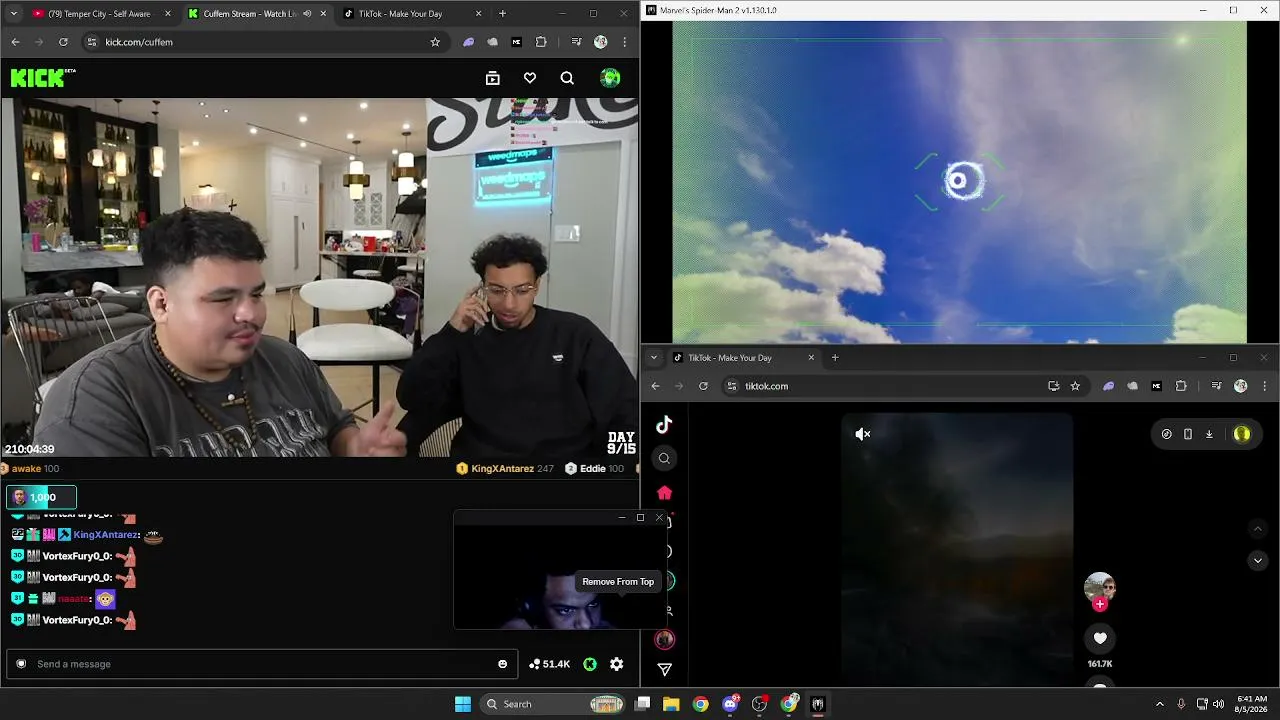
Task: Click the tiktok.com address bar
Action: (x=903, y=386)
